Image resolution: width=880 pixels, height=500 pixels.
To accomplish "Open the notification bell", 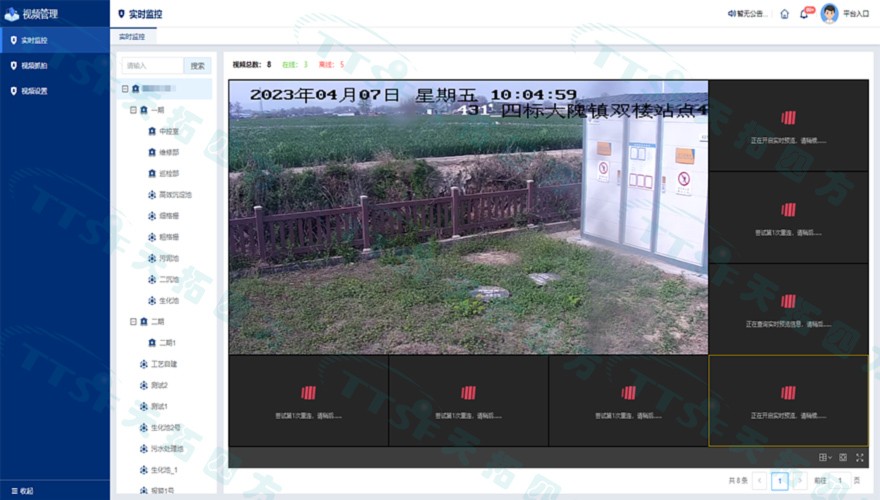I will click(803, 14).
